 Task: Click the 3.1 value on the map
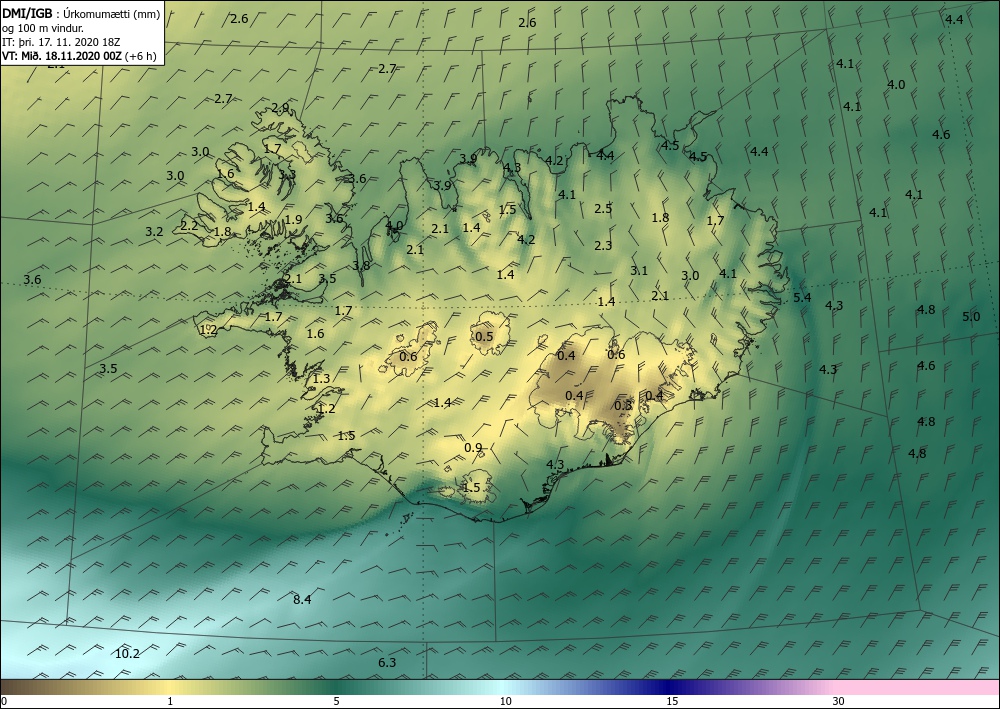pos(639,270)
